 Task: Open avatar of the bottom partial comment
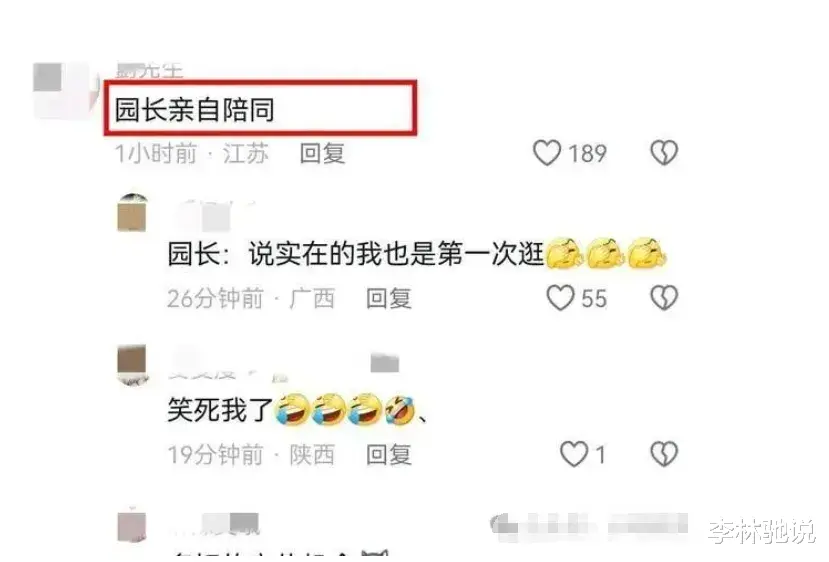point(131,525)
